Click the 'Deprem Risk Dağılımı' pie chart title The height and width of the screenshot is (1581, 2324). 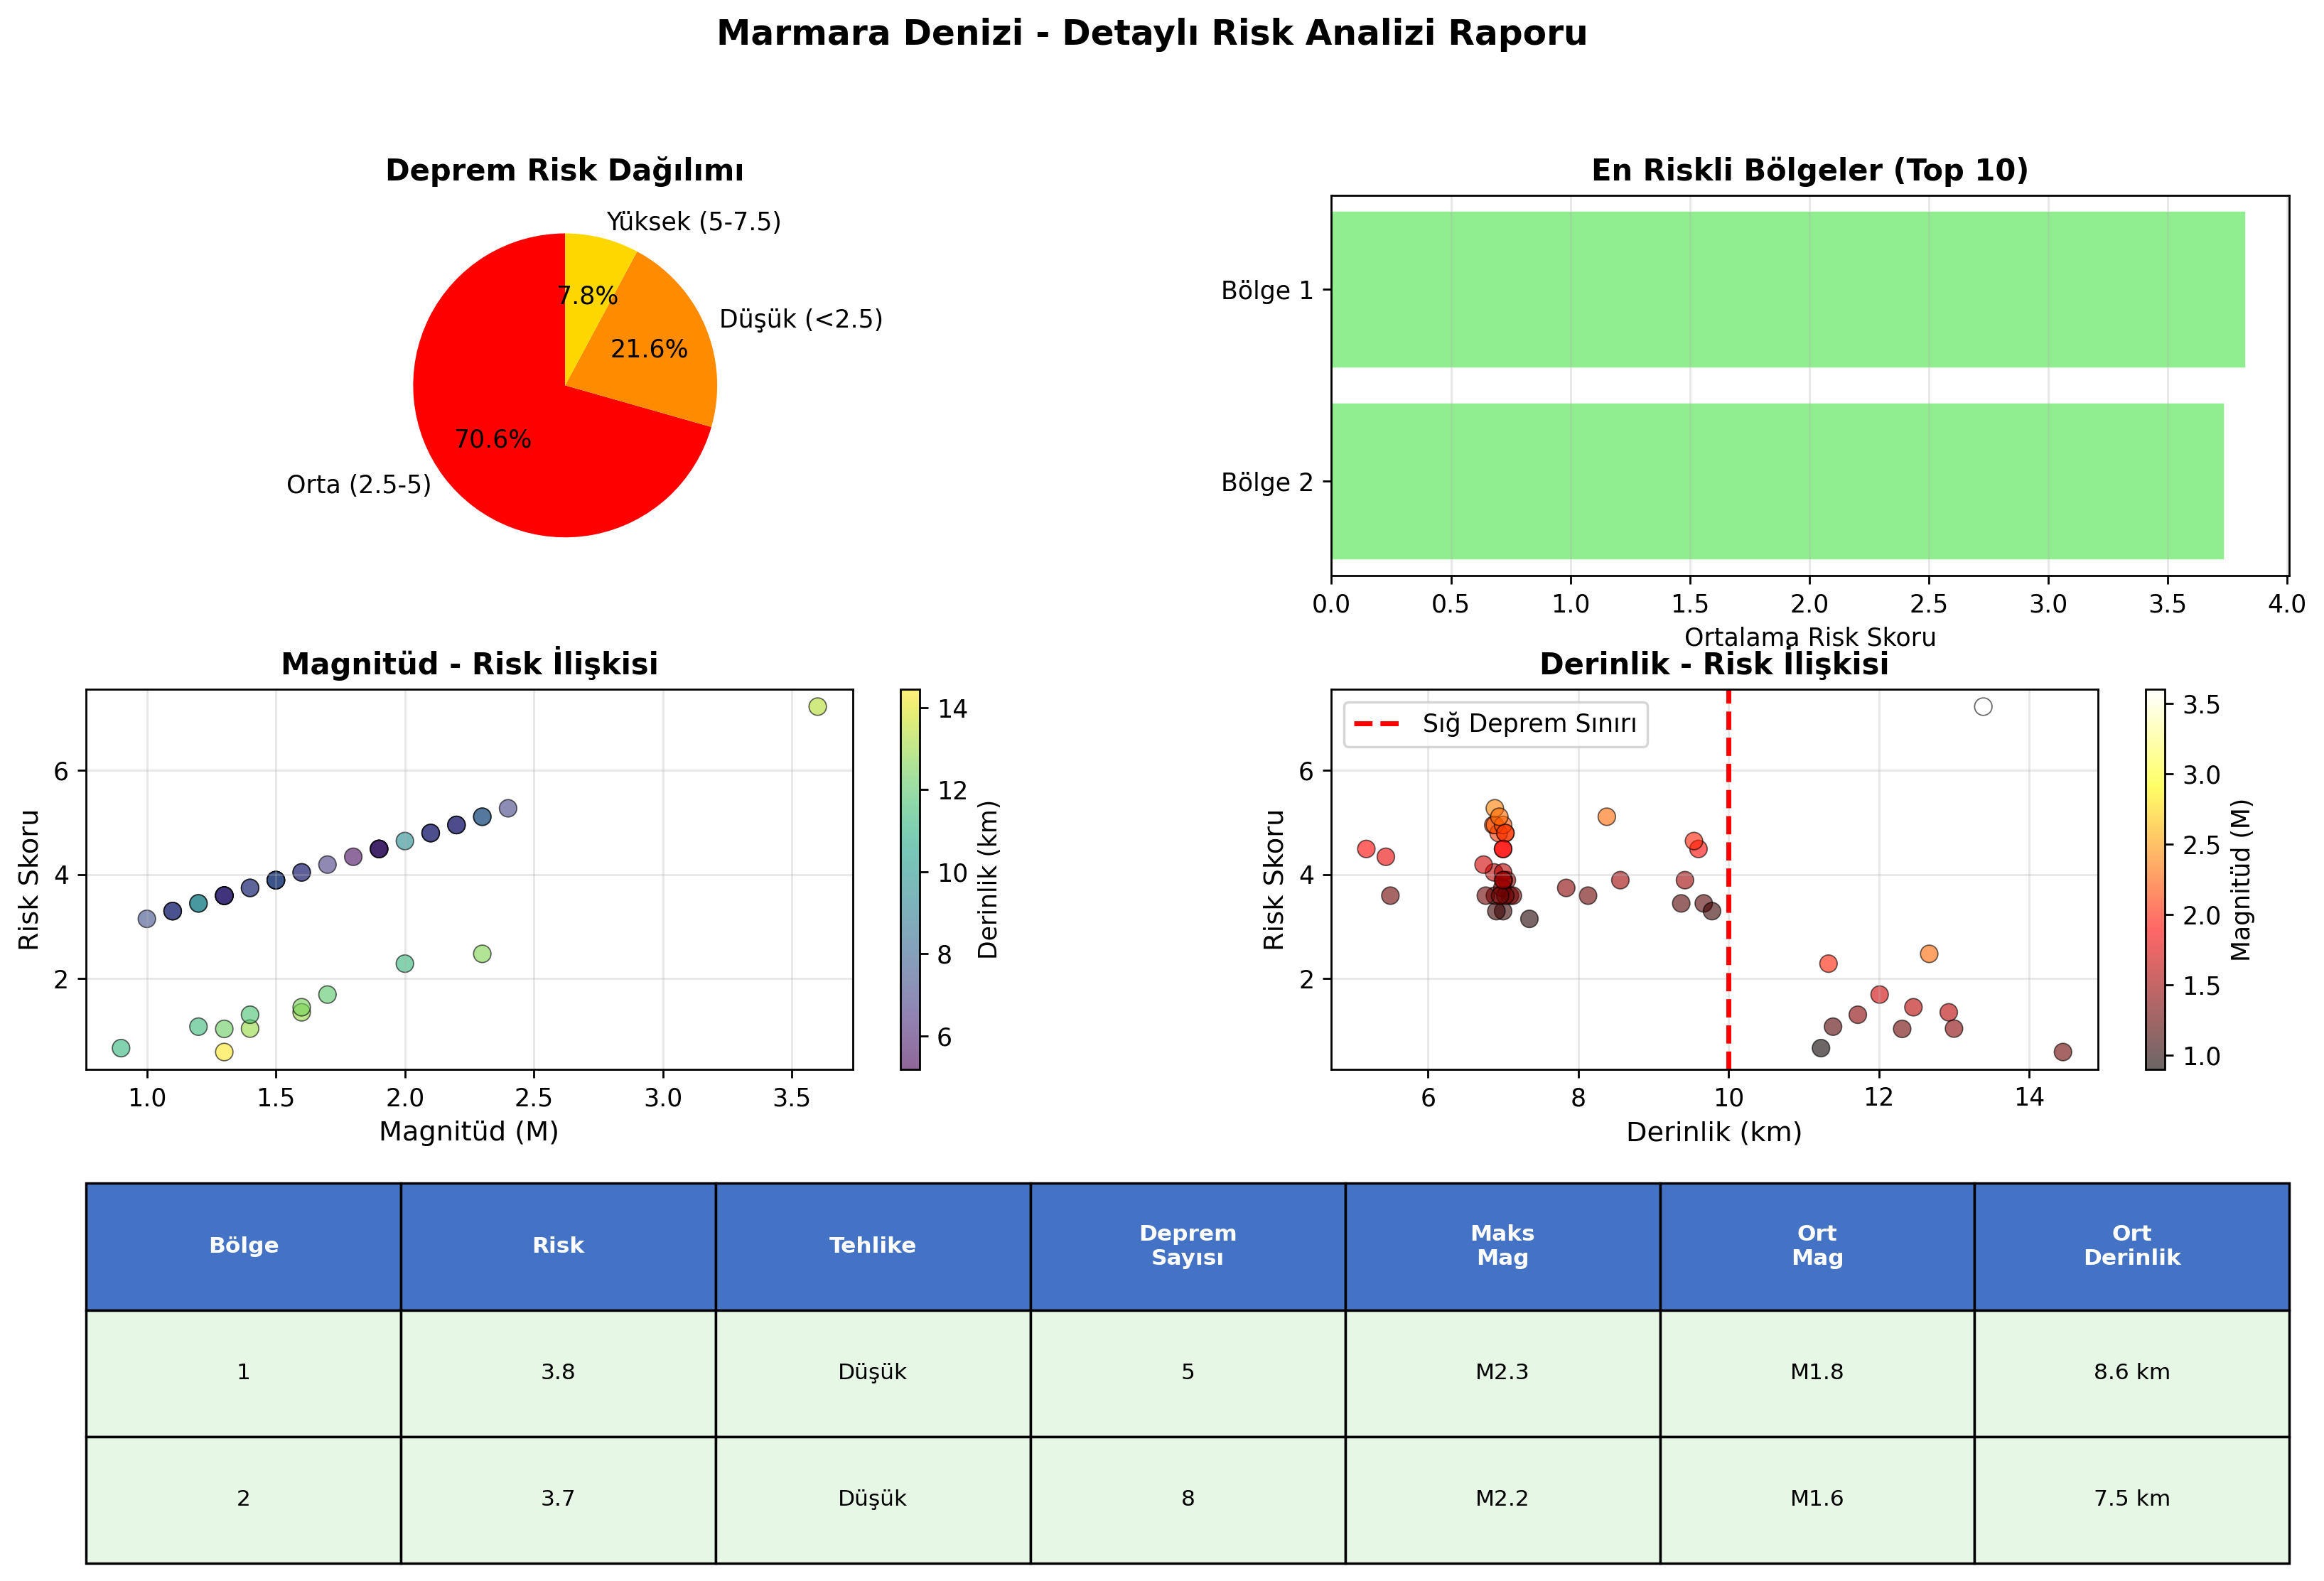(564, 170)
